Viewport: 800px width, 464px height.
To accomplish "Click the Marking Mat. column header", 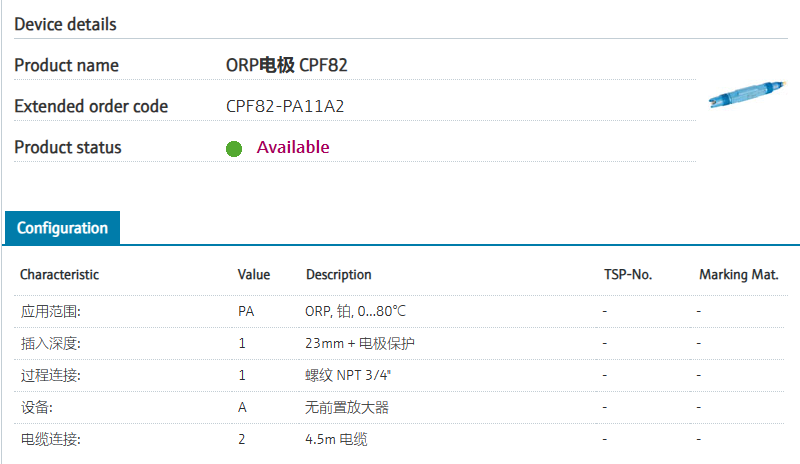I will [738, 275].
